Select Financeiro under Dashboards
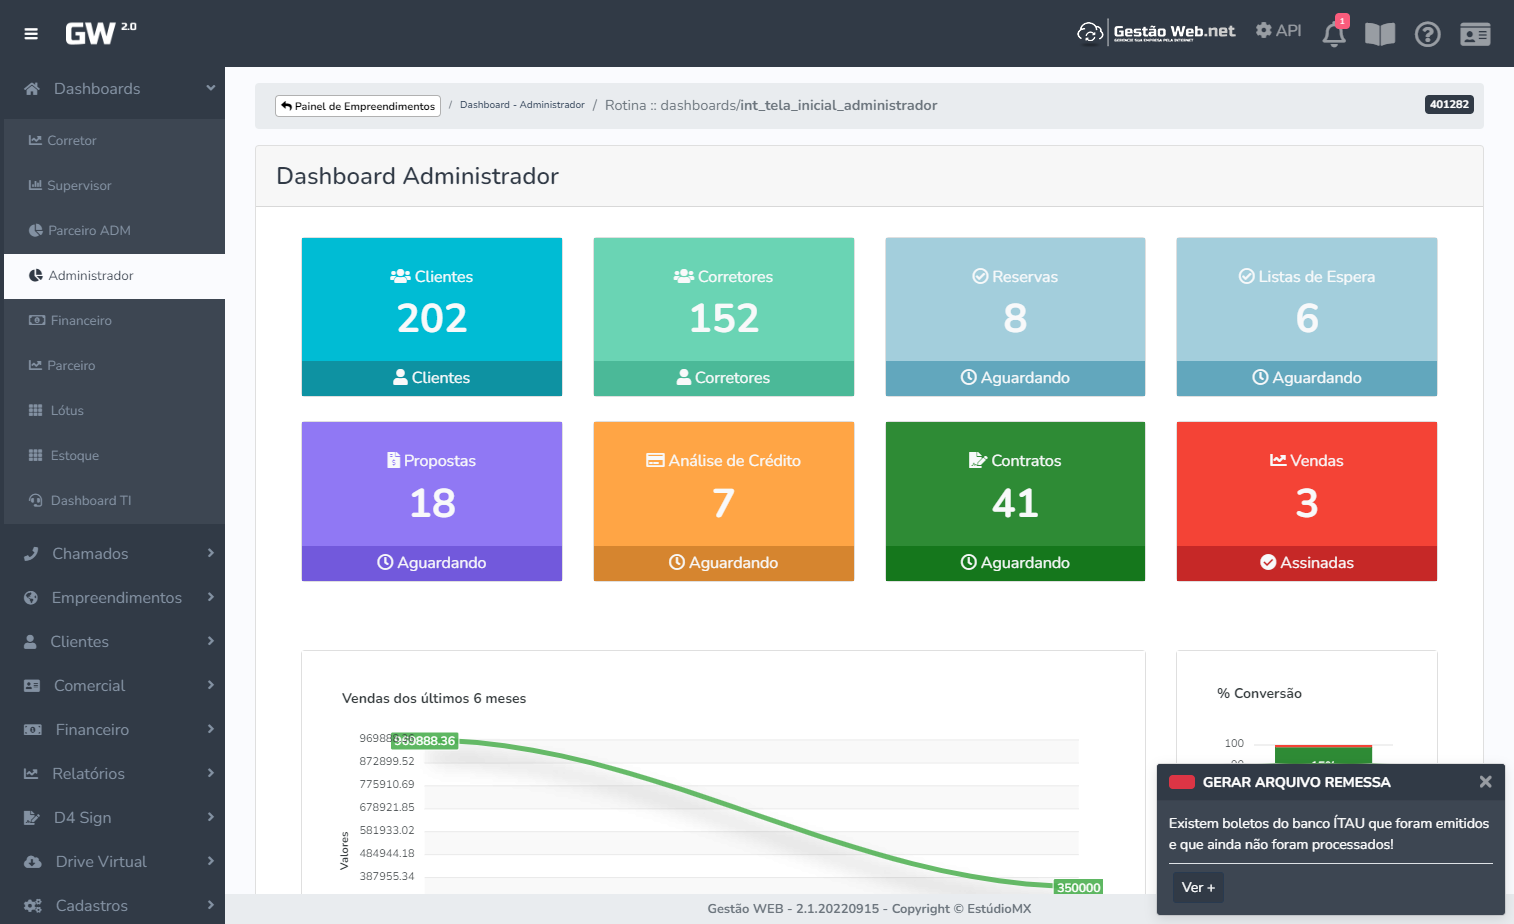 coord(81,321)
